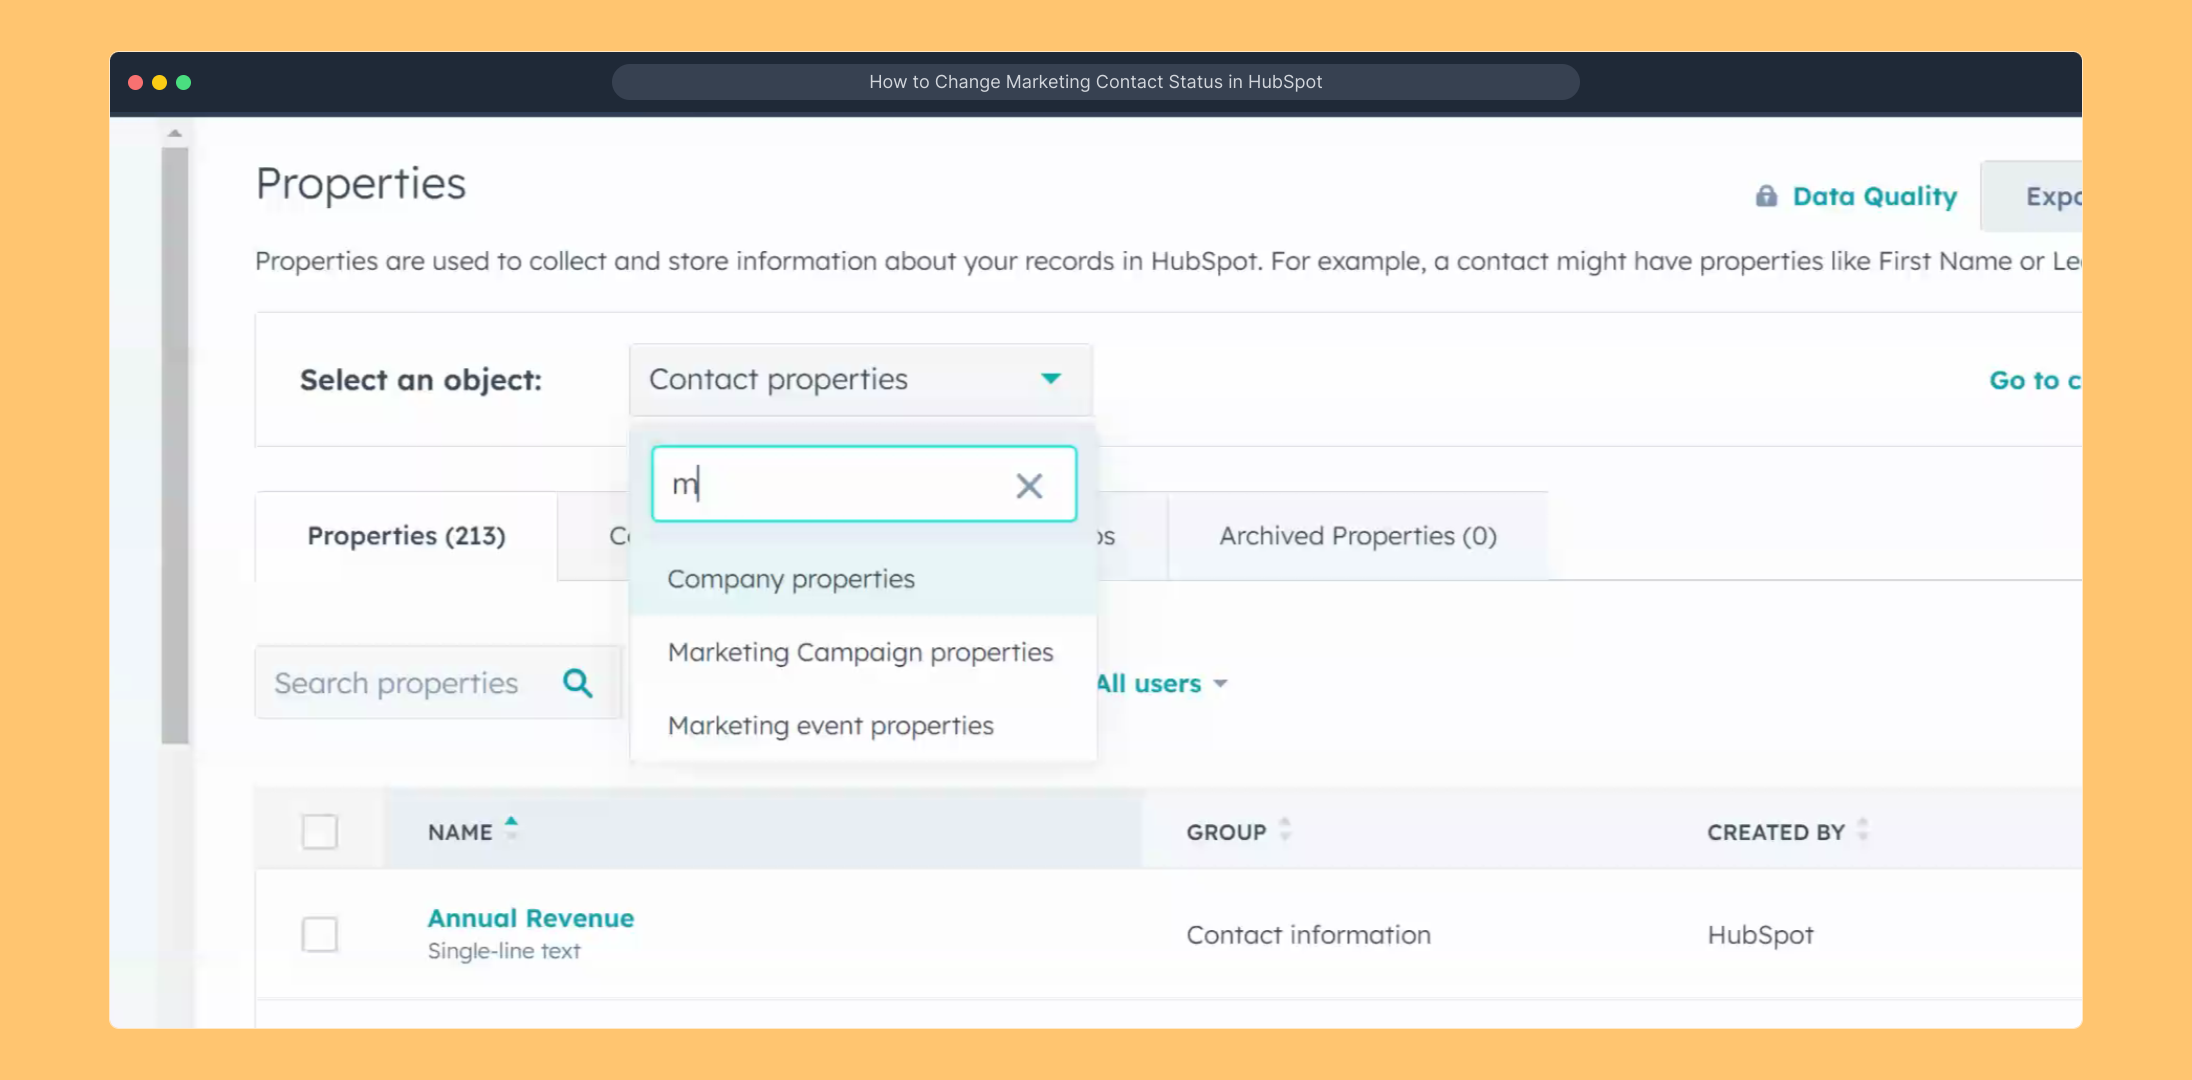Expand the All users filter
The image size is (2192, 1080).
click(1162, 684)
